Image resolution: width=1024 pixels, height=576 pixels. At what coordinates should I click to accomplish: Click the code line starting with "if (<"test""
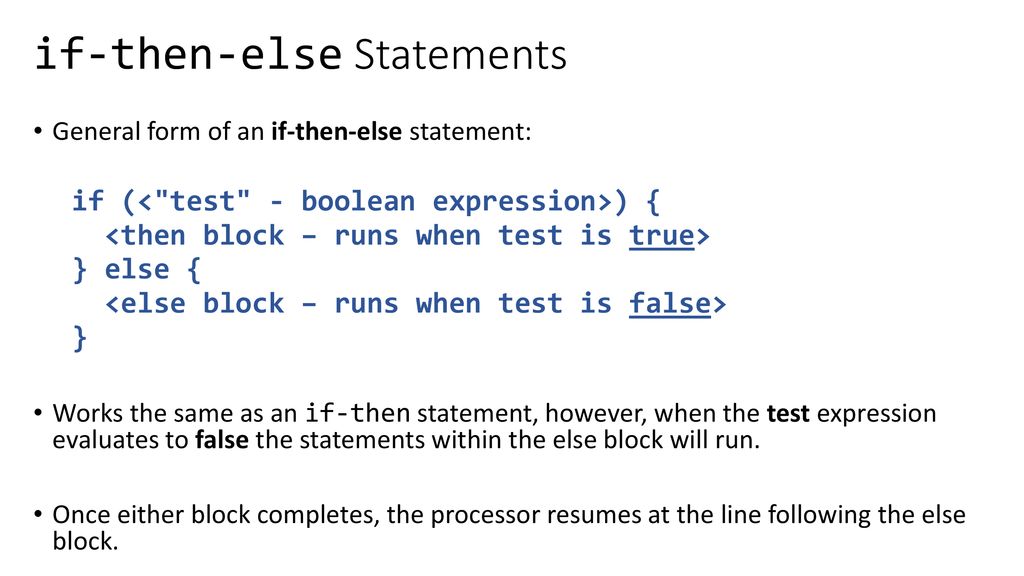coord(366,202)
